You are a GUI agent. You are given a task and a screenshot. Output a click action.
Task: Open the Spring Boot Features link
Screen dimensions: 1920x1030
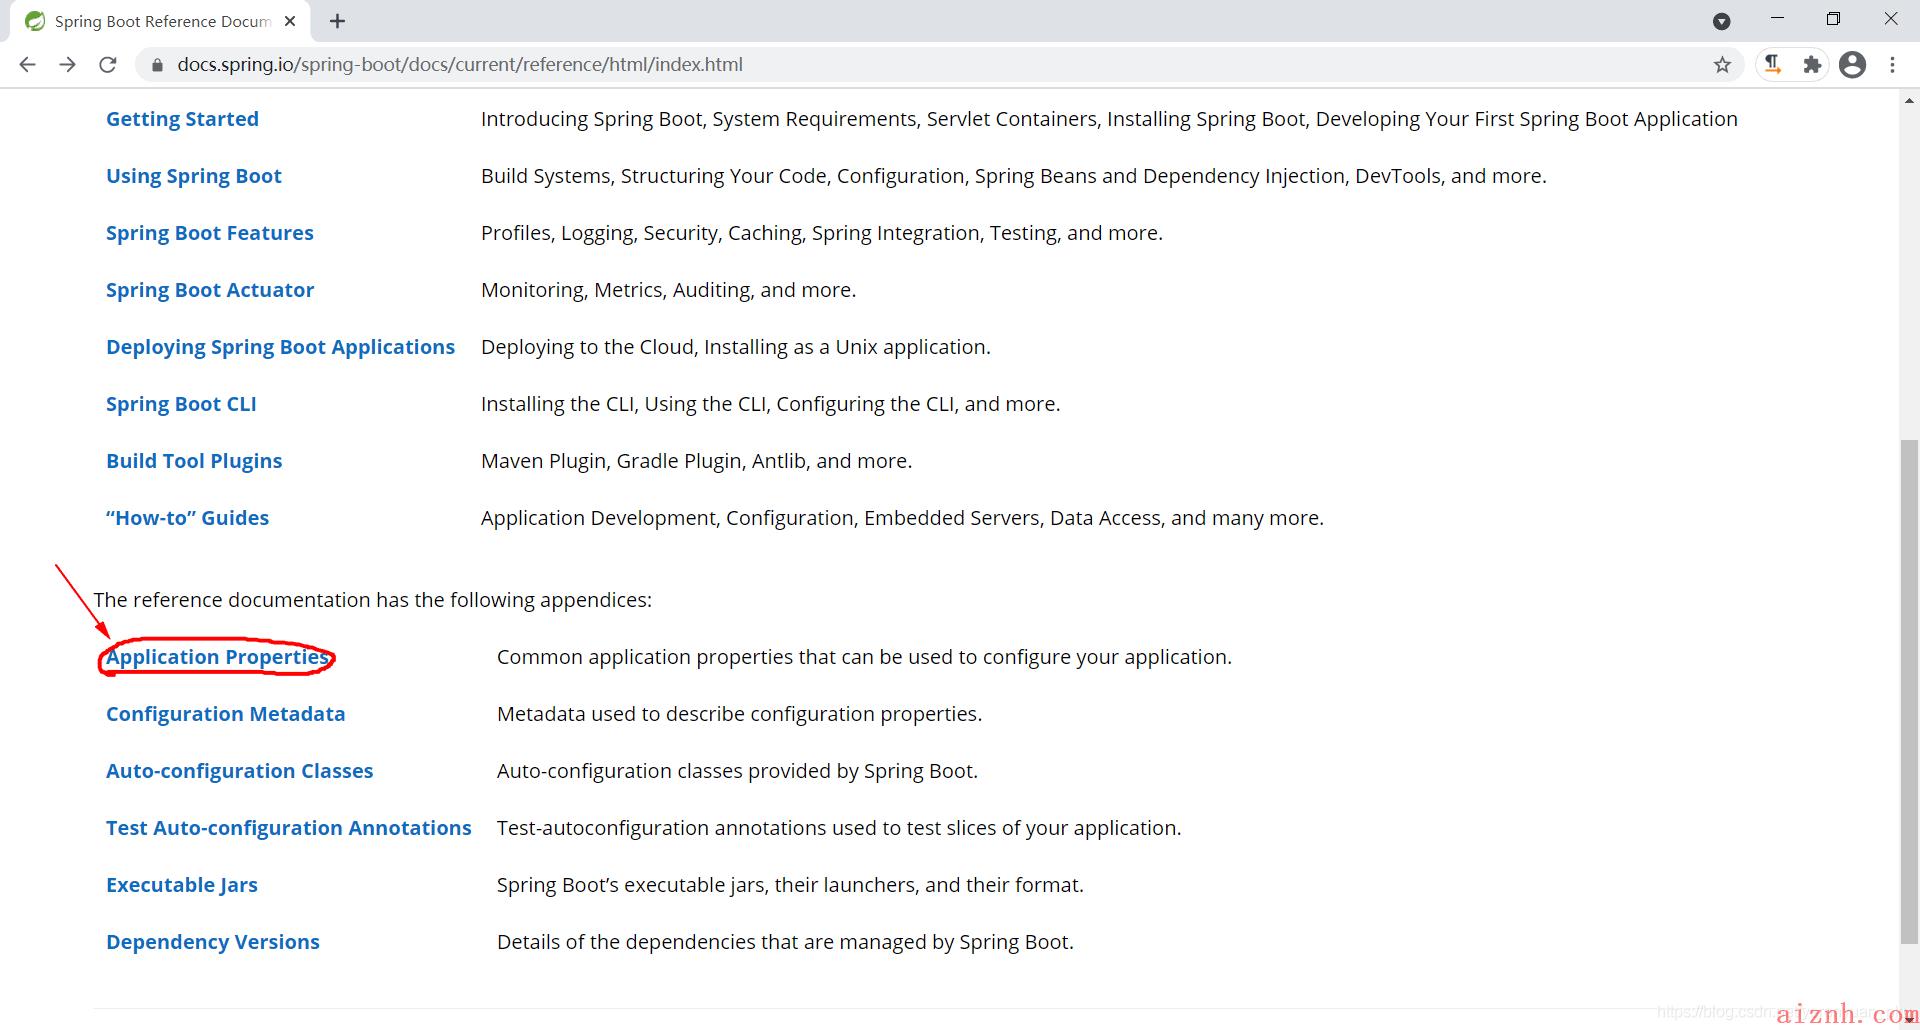[210, 233]
